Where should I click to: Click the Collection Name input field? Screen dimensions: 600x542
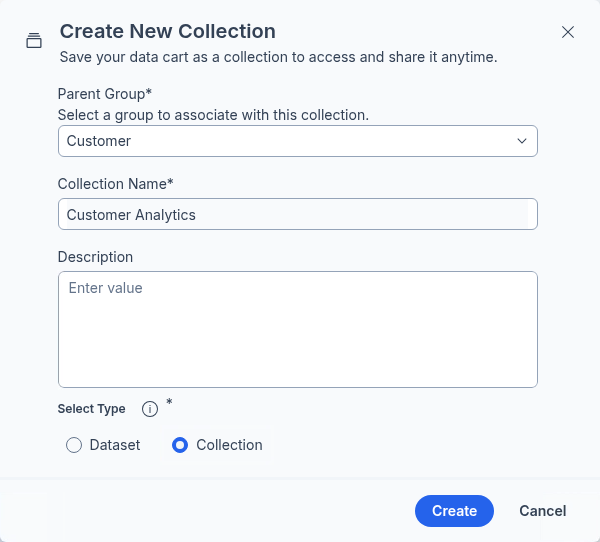coord(297,214)
